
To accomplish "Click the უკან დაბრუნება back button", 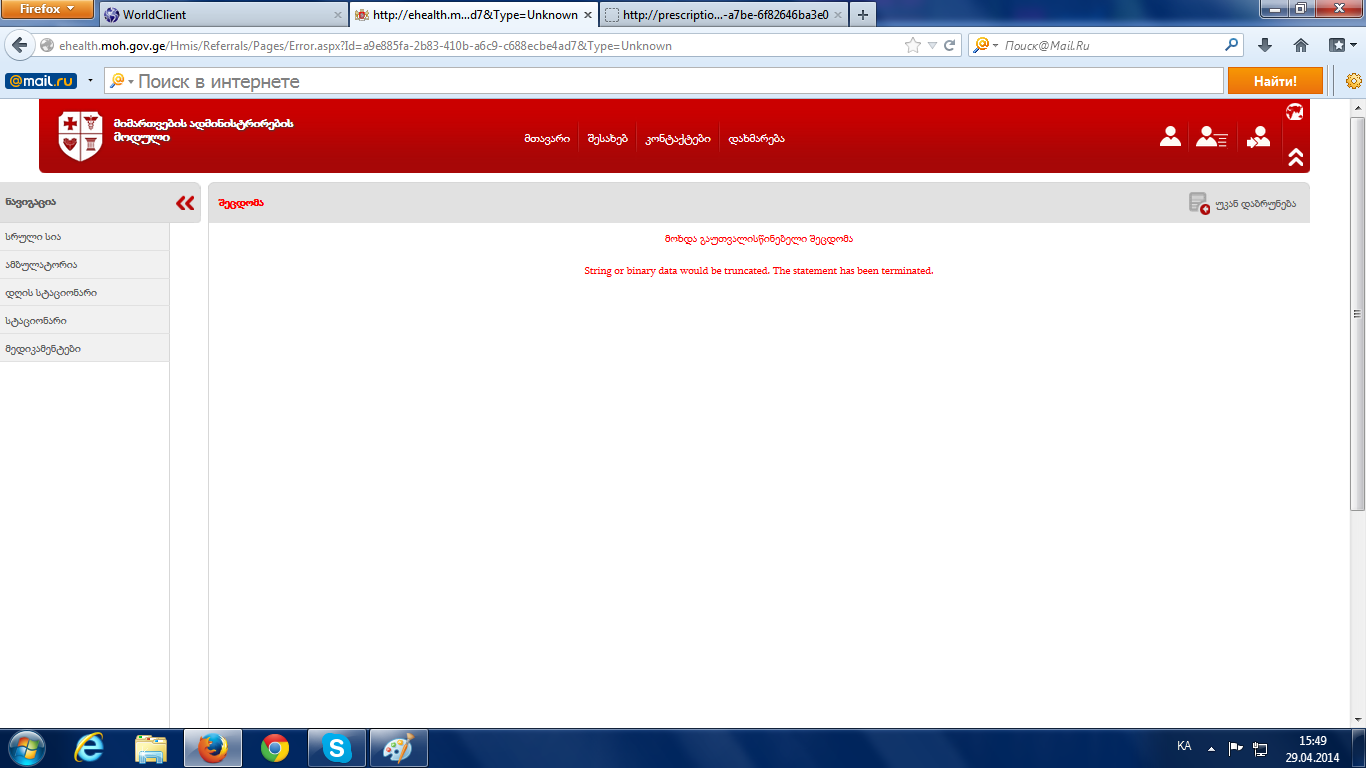I will point(1242,203).
